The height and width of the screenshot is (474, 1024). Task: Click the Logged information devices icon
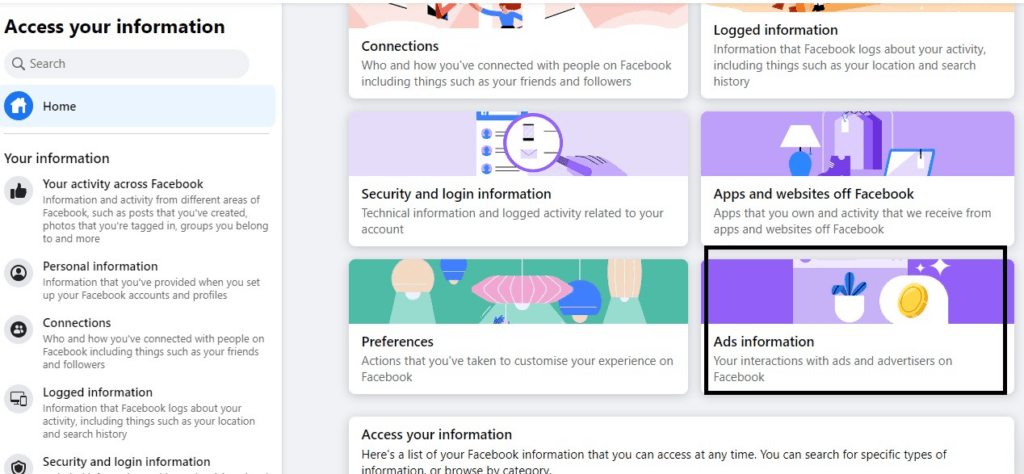point(18,399)
